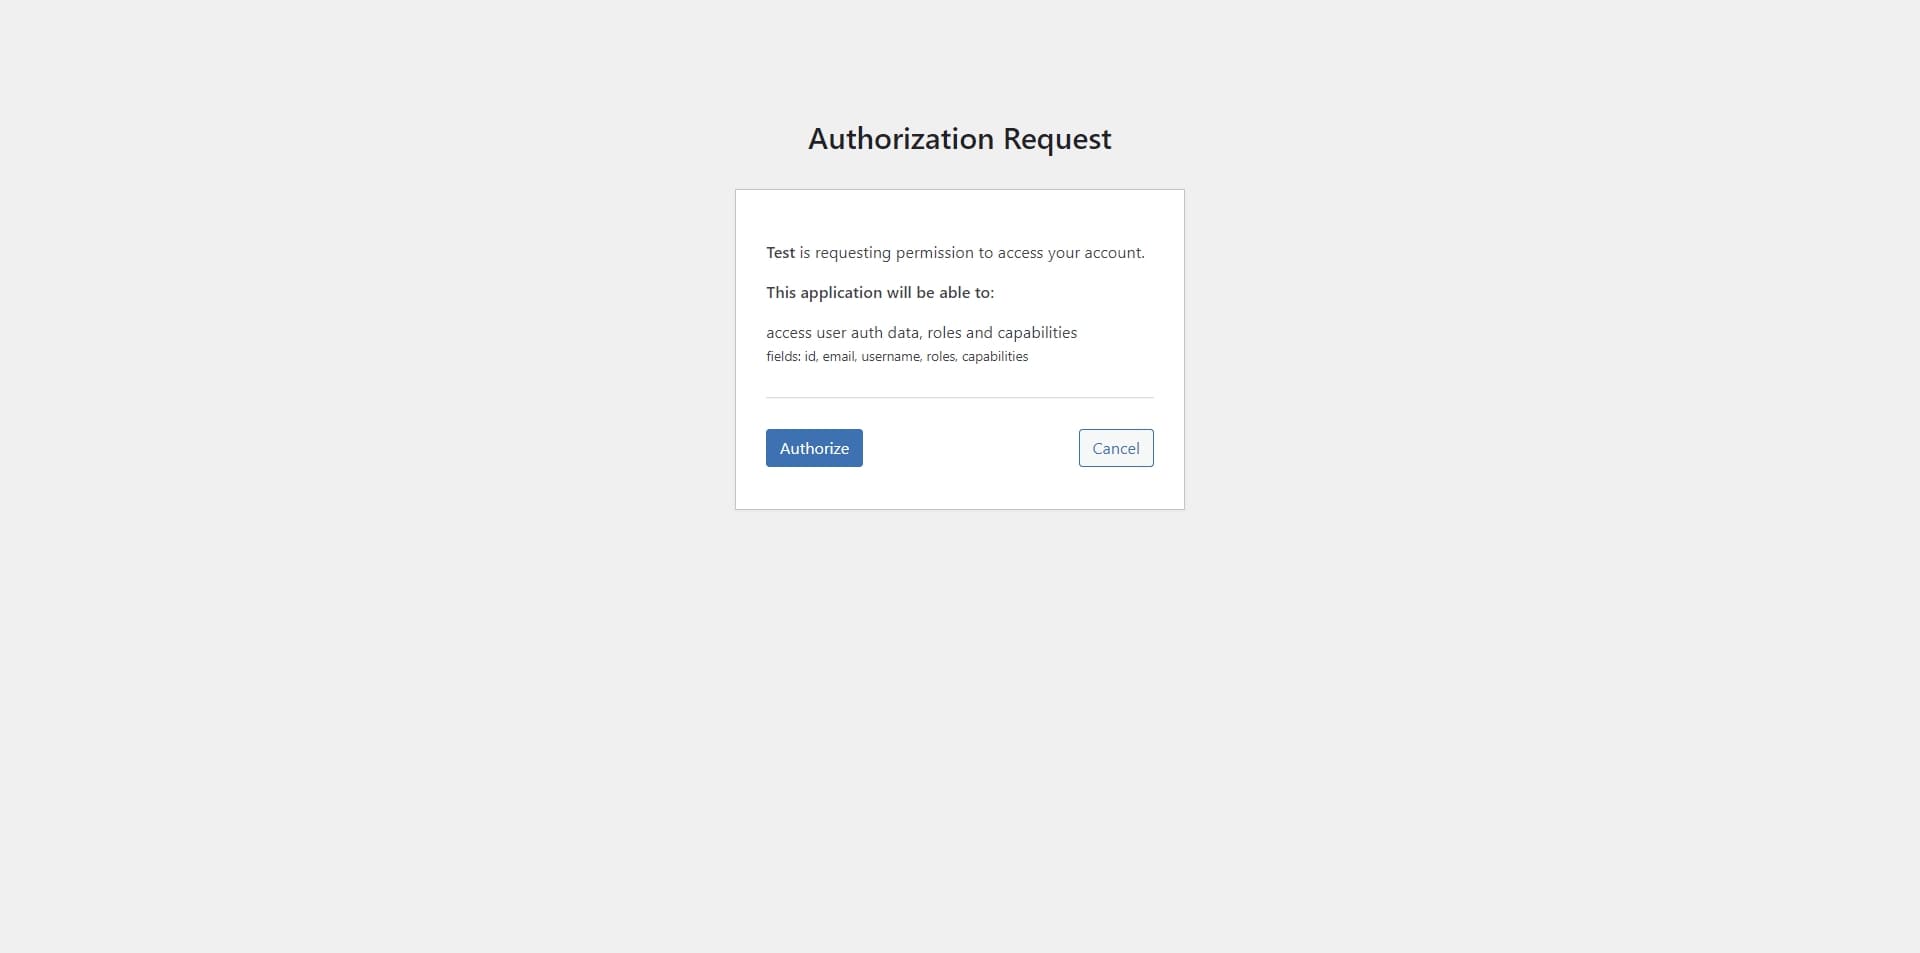Click the horizontal divider above the buttons
Image resolution: width=1920 pixels, height=953 pixels.
pyautogui.click(x=960, y=398)
